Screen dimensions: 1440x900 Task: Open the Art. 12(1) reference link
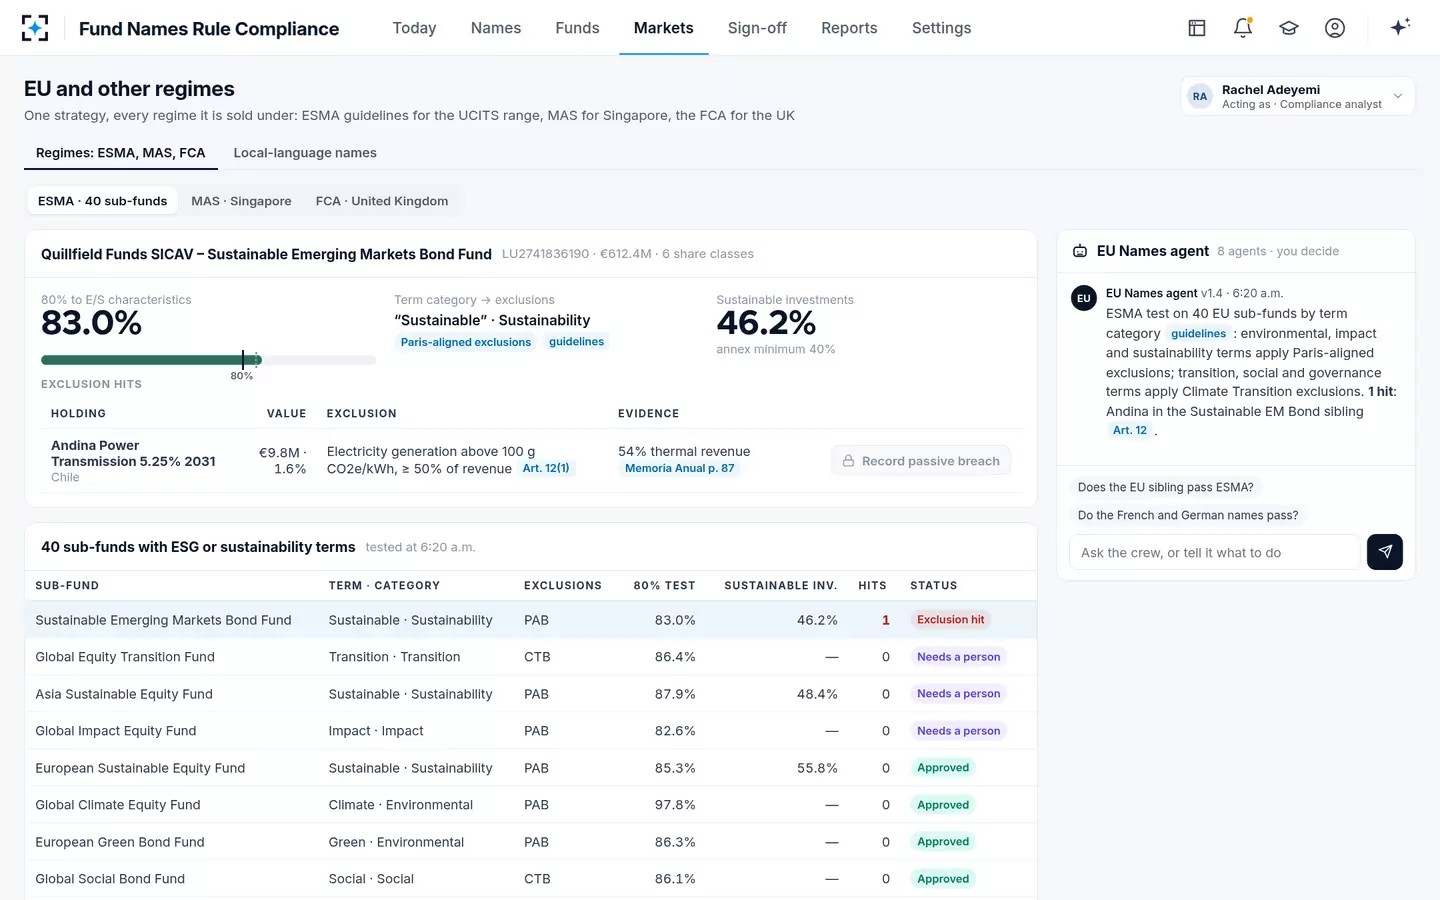pos(546,468)
